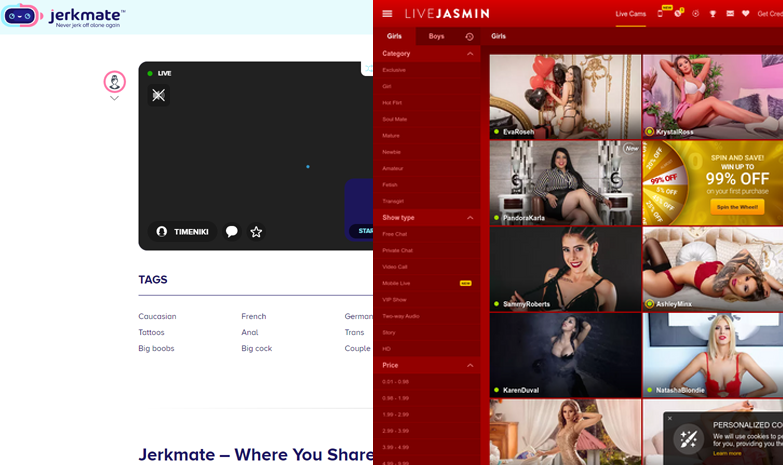Click the French tag on Jerkmate
Image resolution: width=783 pixels, height=465 pixels.
(254, 316)
